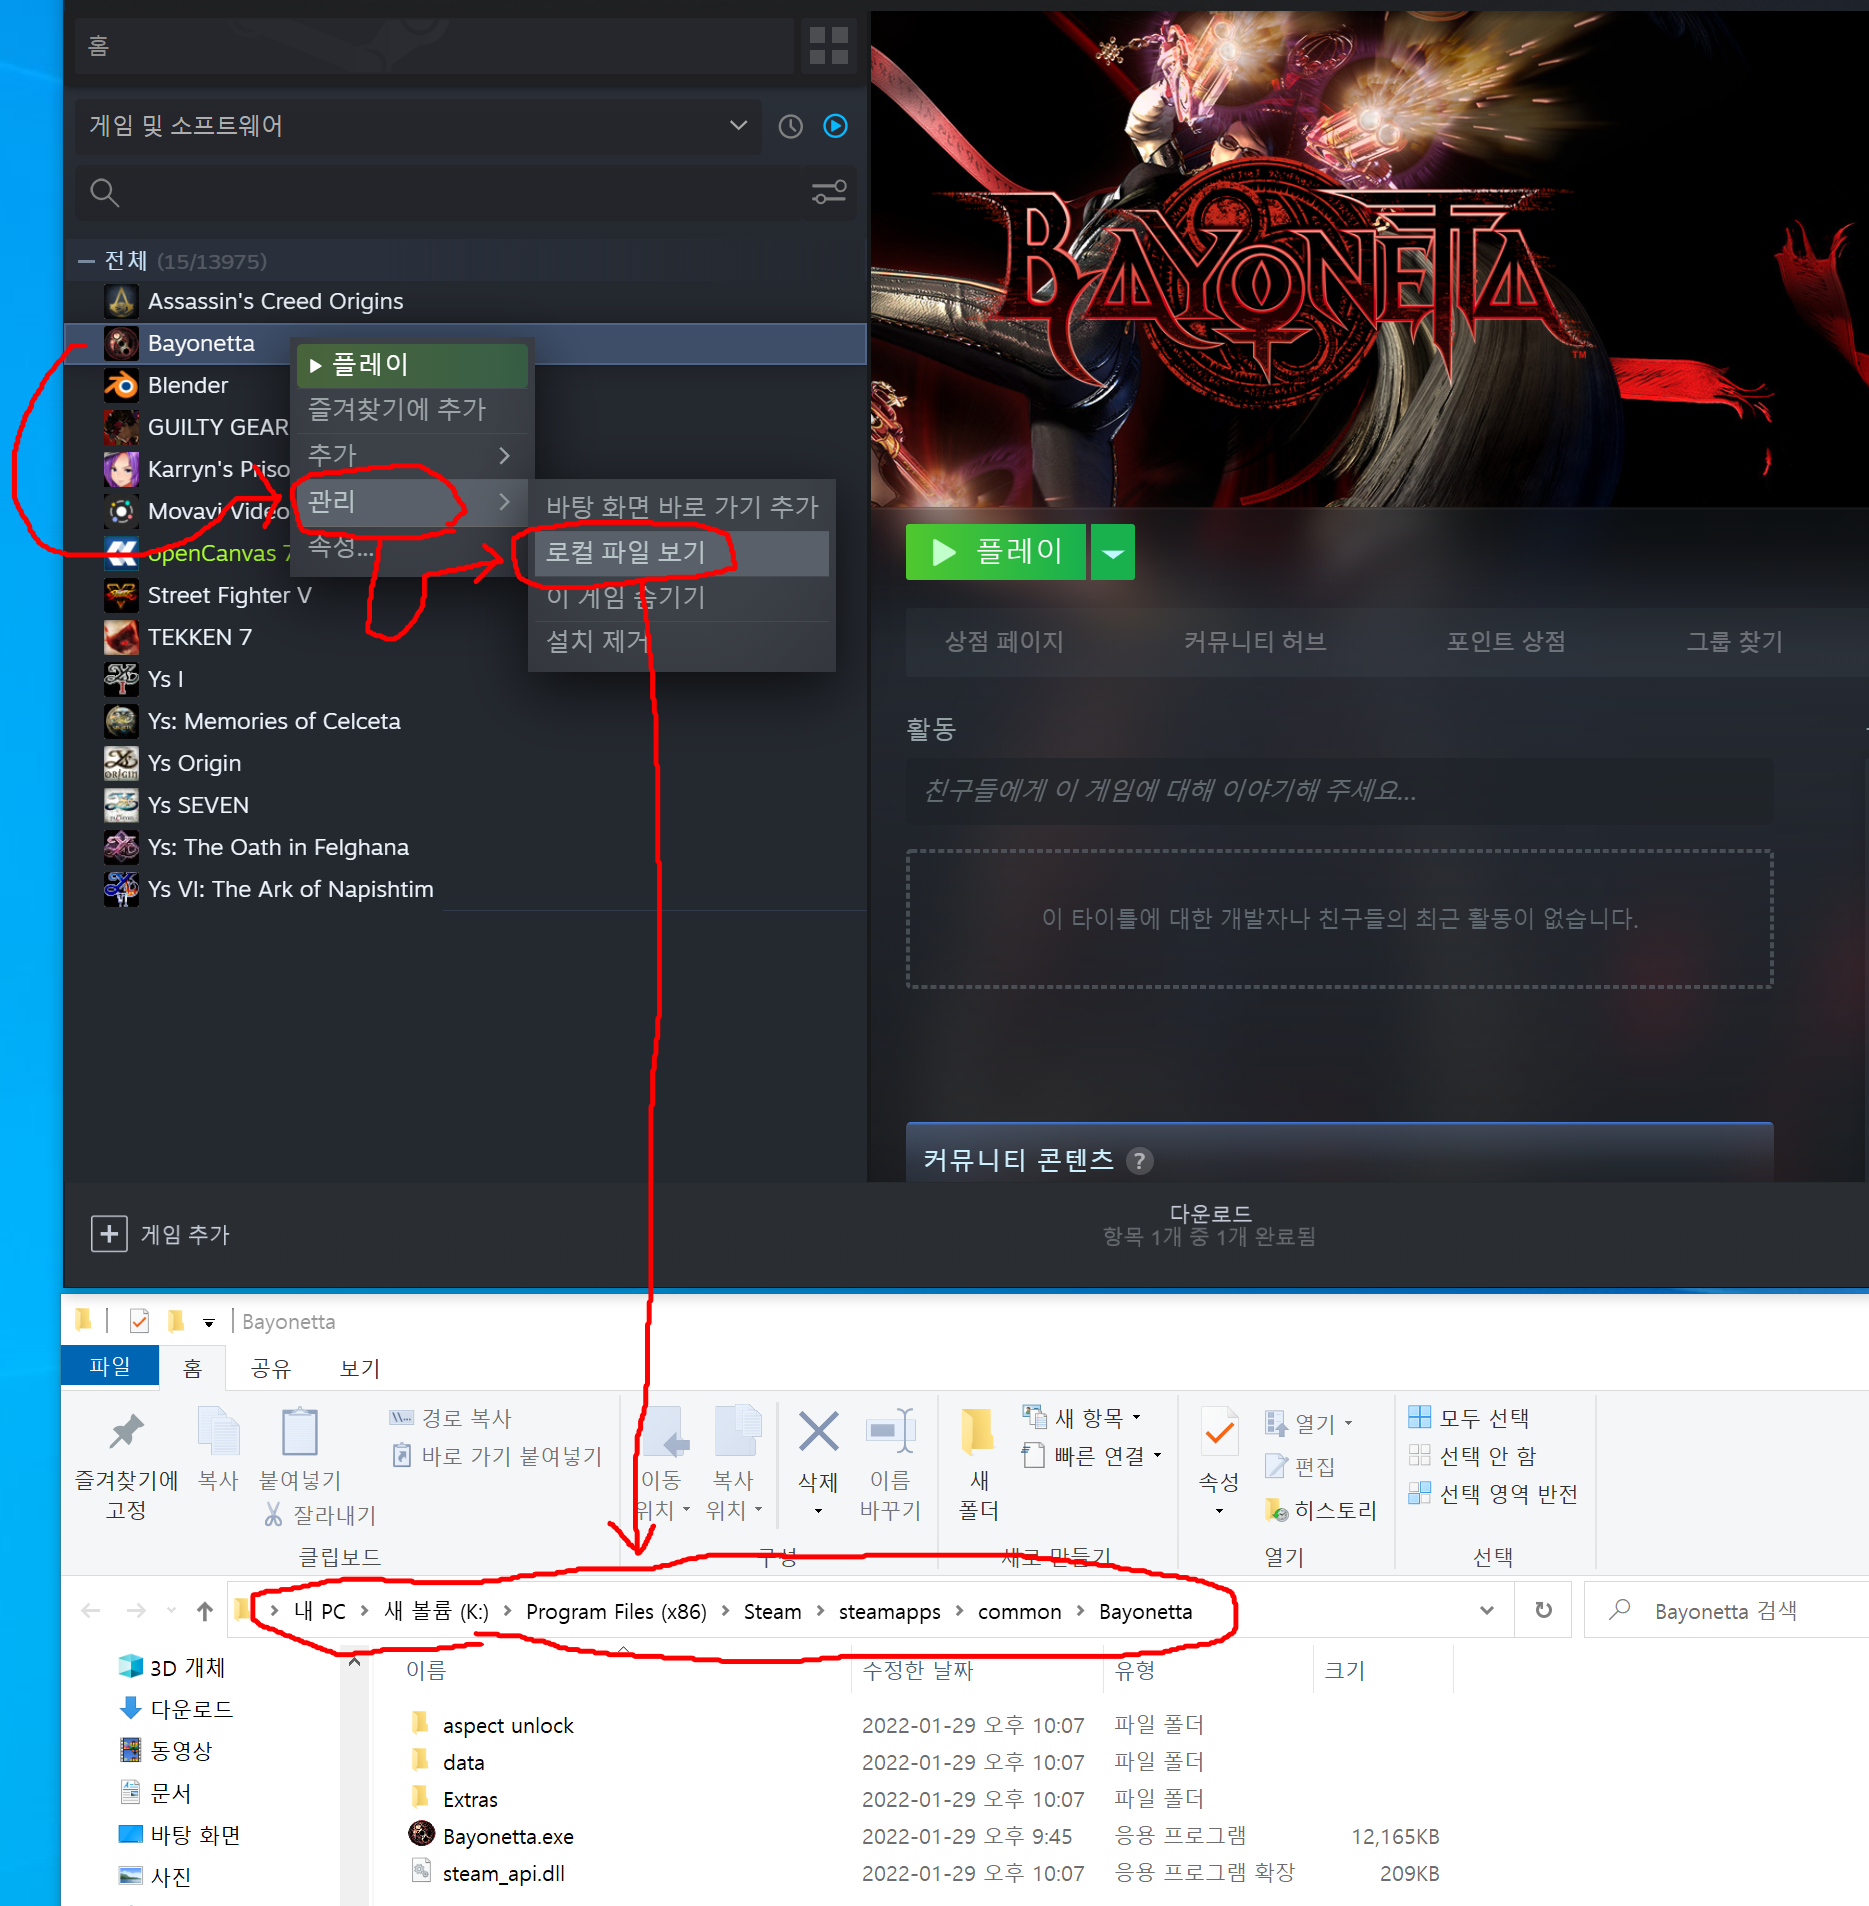Collapse the 전체 category in library
The image size is (1869, 1906).
pos(86,261)
